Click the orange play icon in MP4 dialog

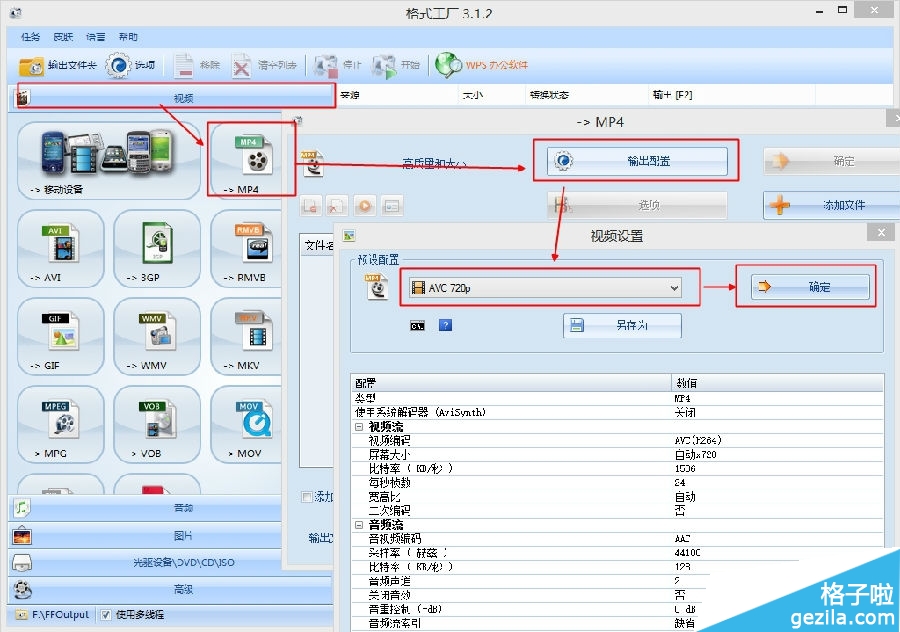(364, 206)
